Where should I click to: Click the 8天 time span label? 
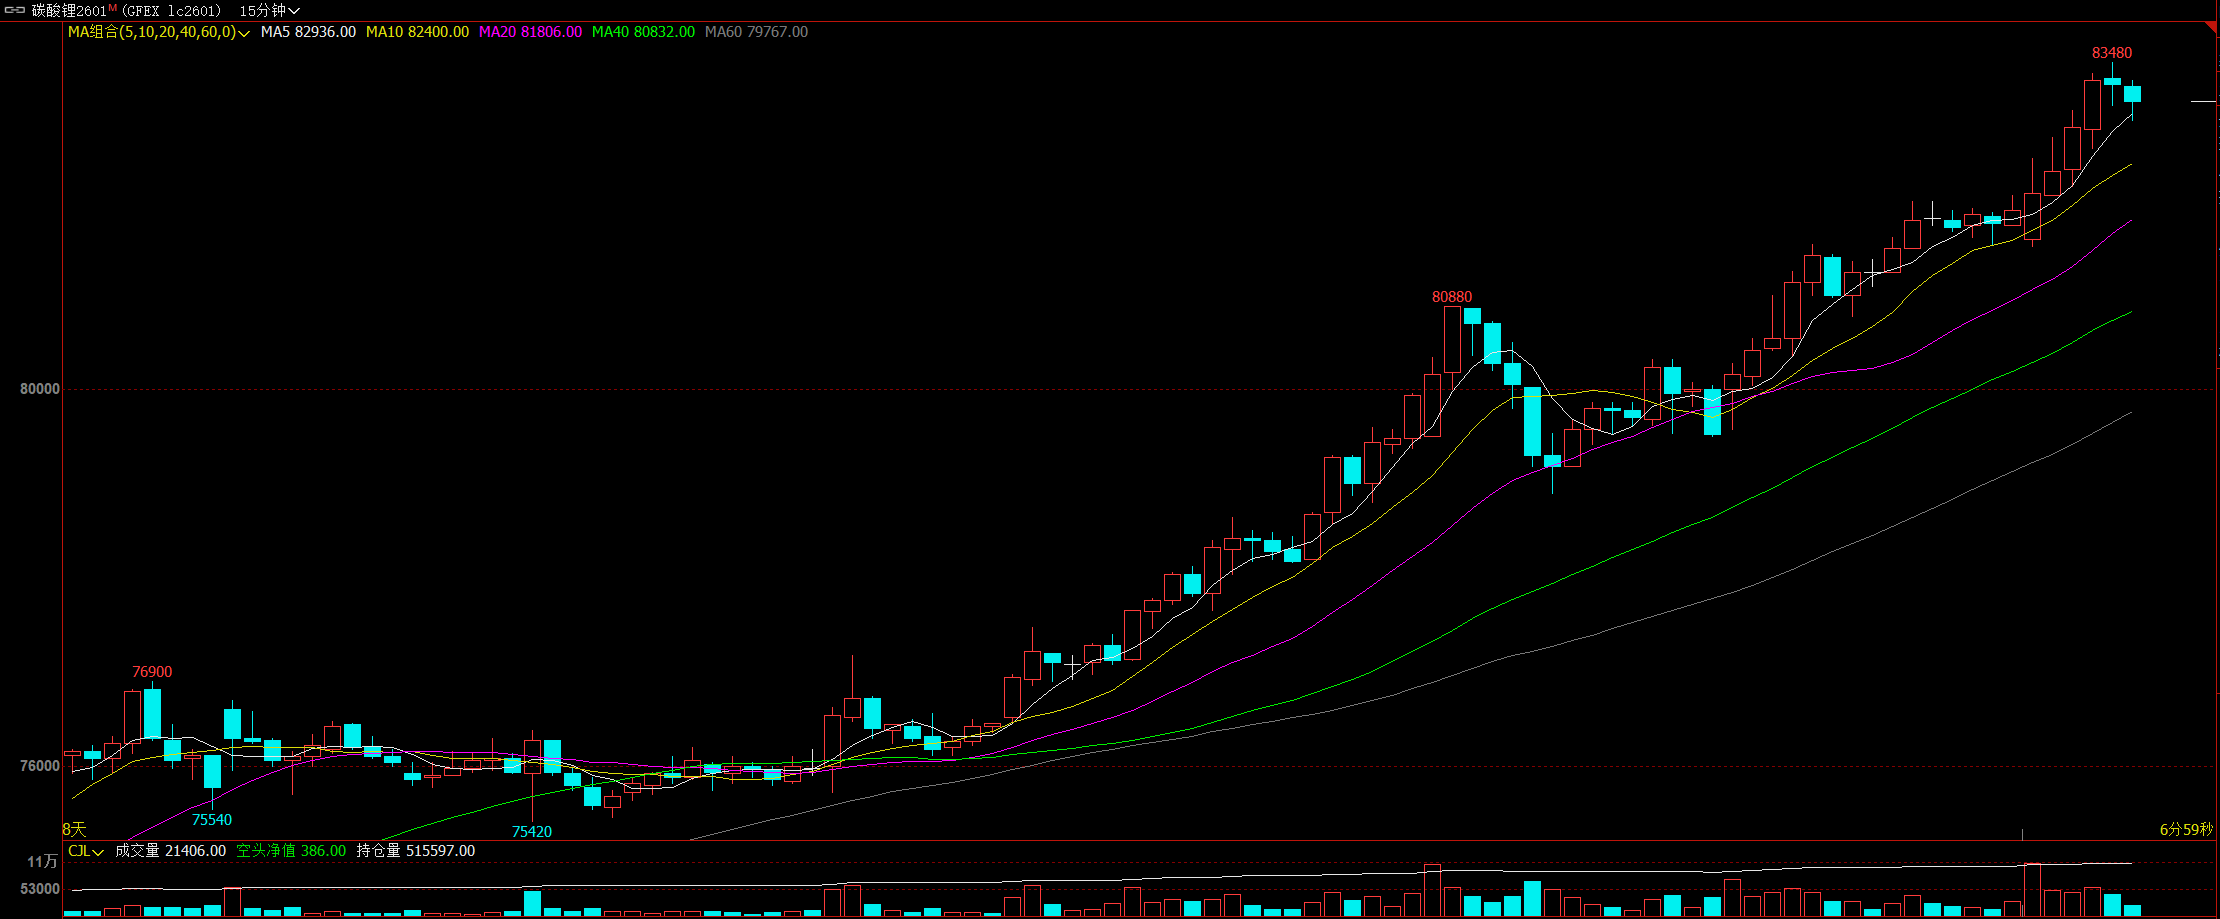[x=75, y=829]
